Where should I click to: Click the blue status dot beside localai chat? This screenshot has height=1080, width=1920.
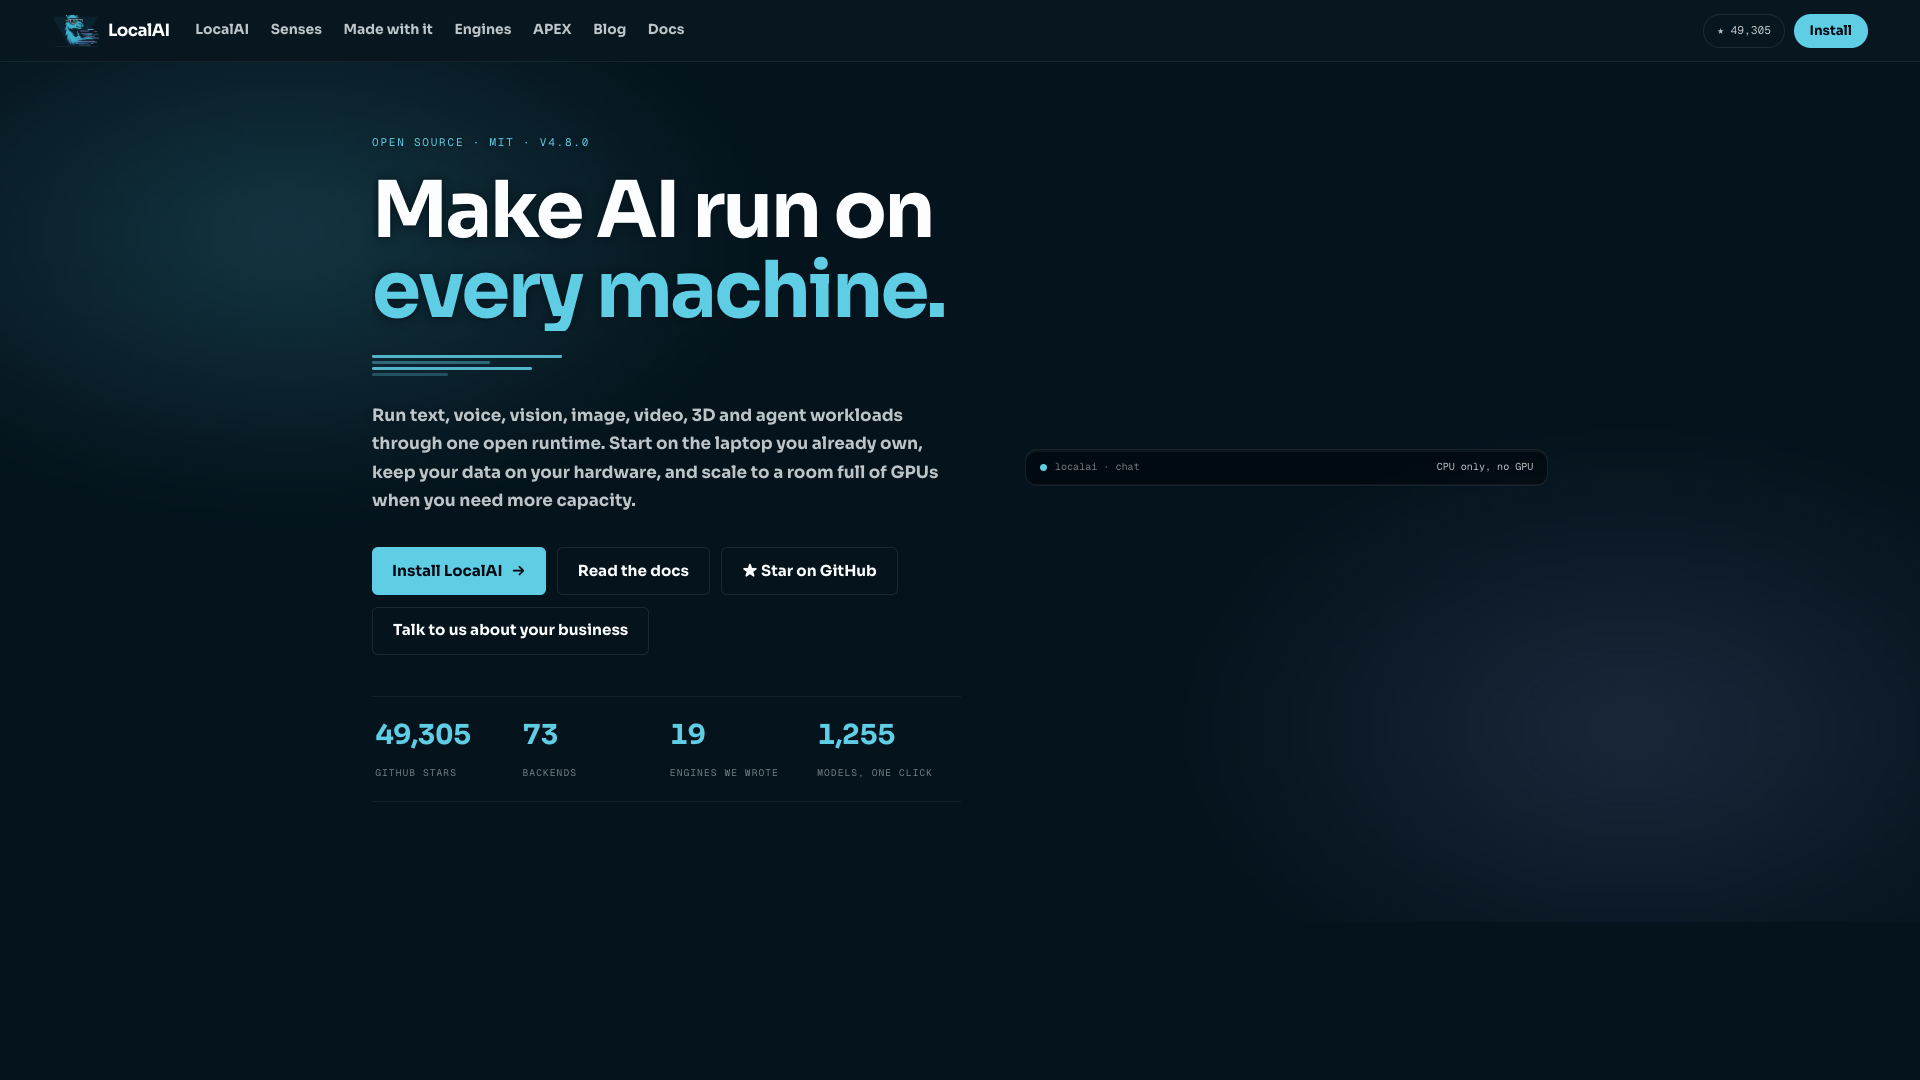tap(1043, 467)
